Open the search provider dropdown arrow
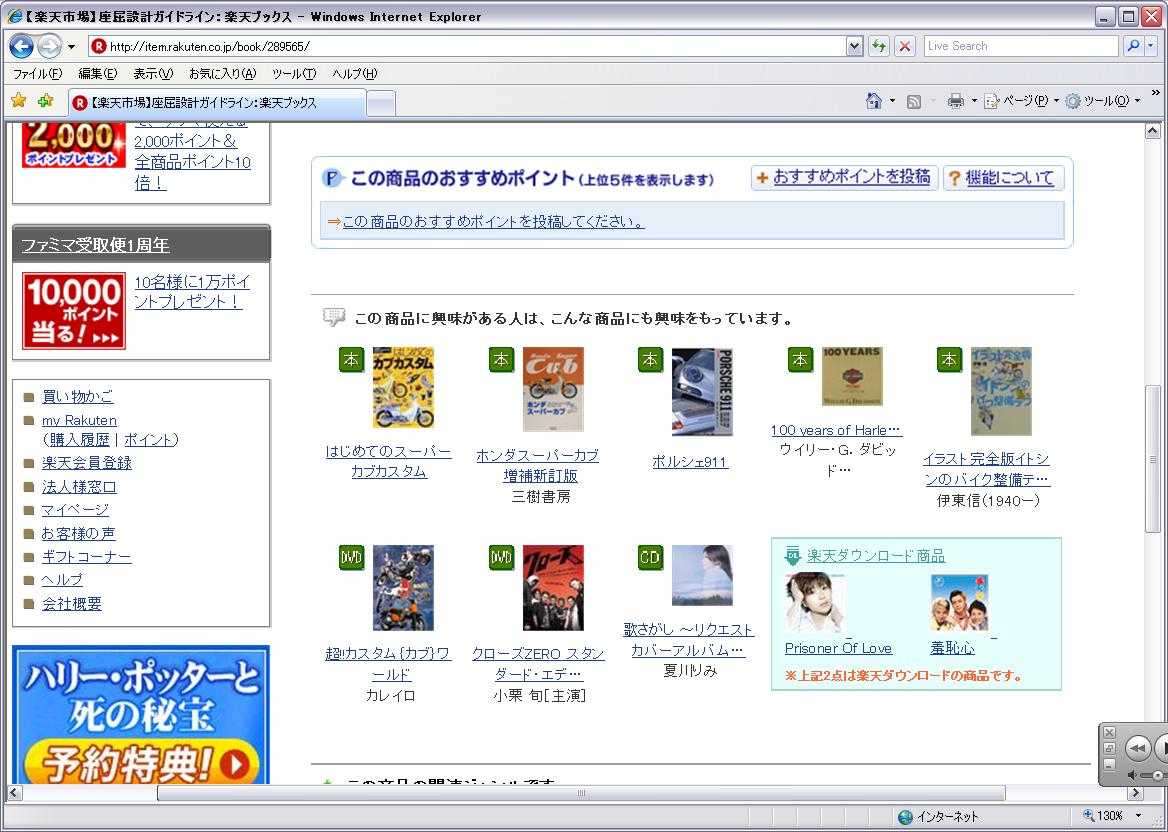 tap(1151, 46)
